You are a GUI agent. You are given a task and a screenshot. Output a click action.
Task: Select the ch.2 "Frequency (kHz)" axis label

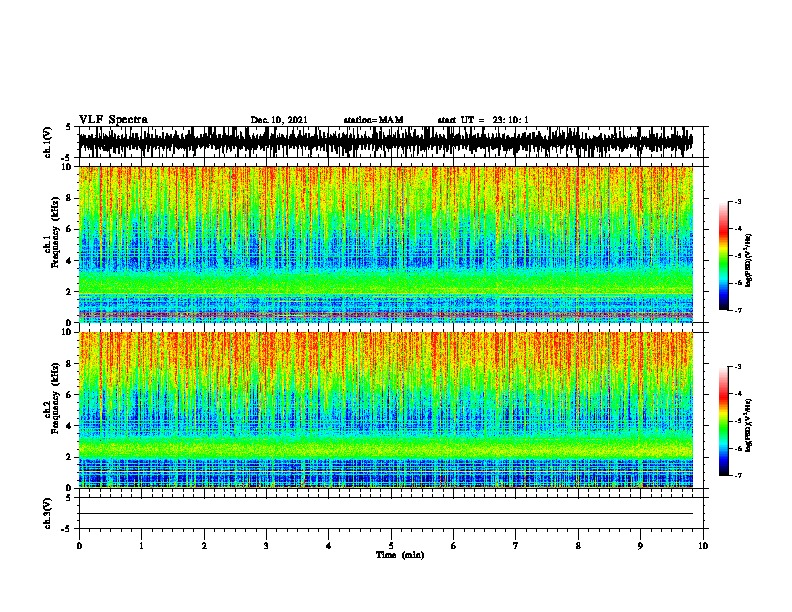(54, 398)
